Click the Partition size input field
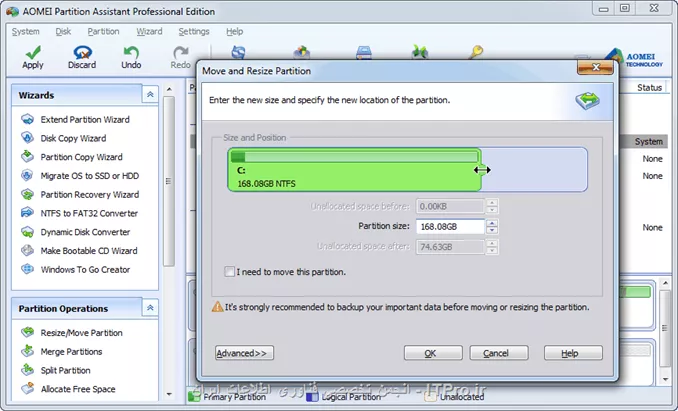This screenshot has height=411, width=678. 450,226
